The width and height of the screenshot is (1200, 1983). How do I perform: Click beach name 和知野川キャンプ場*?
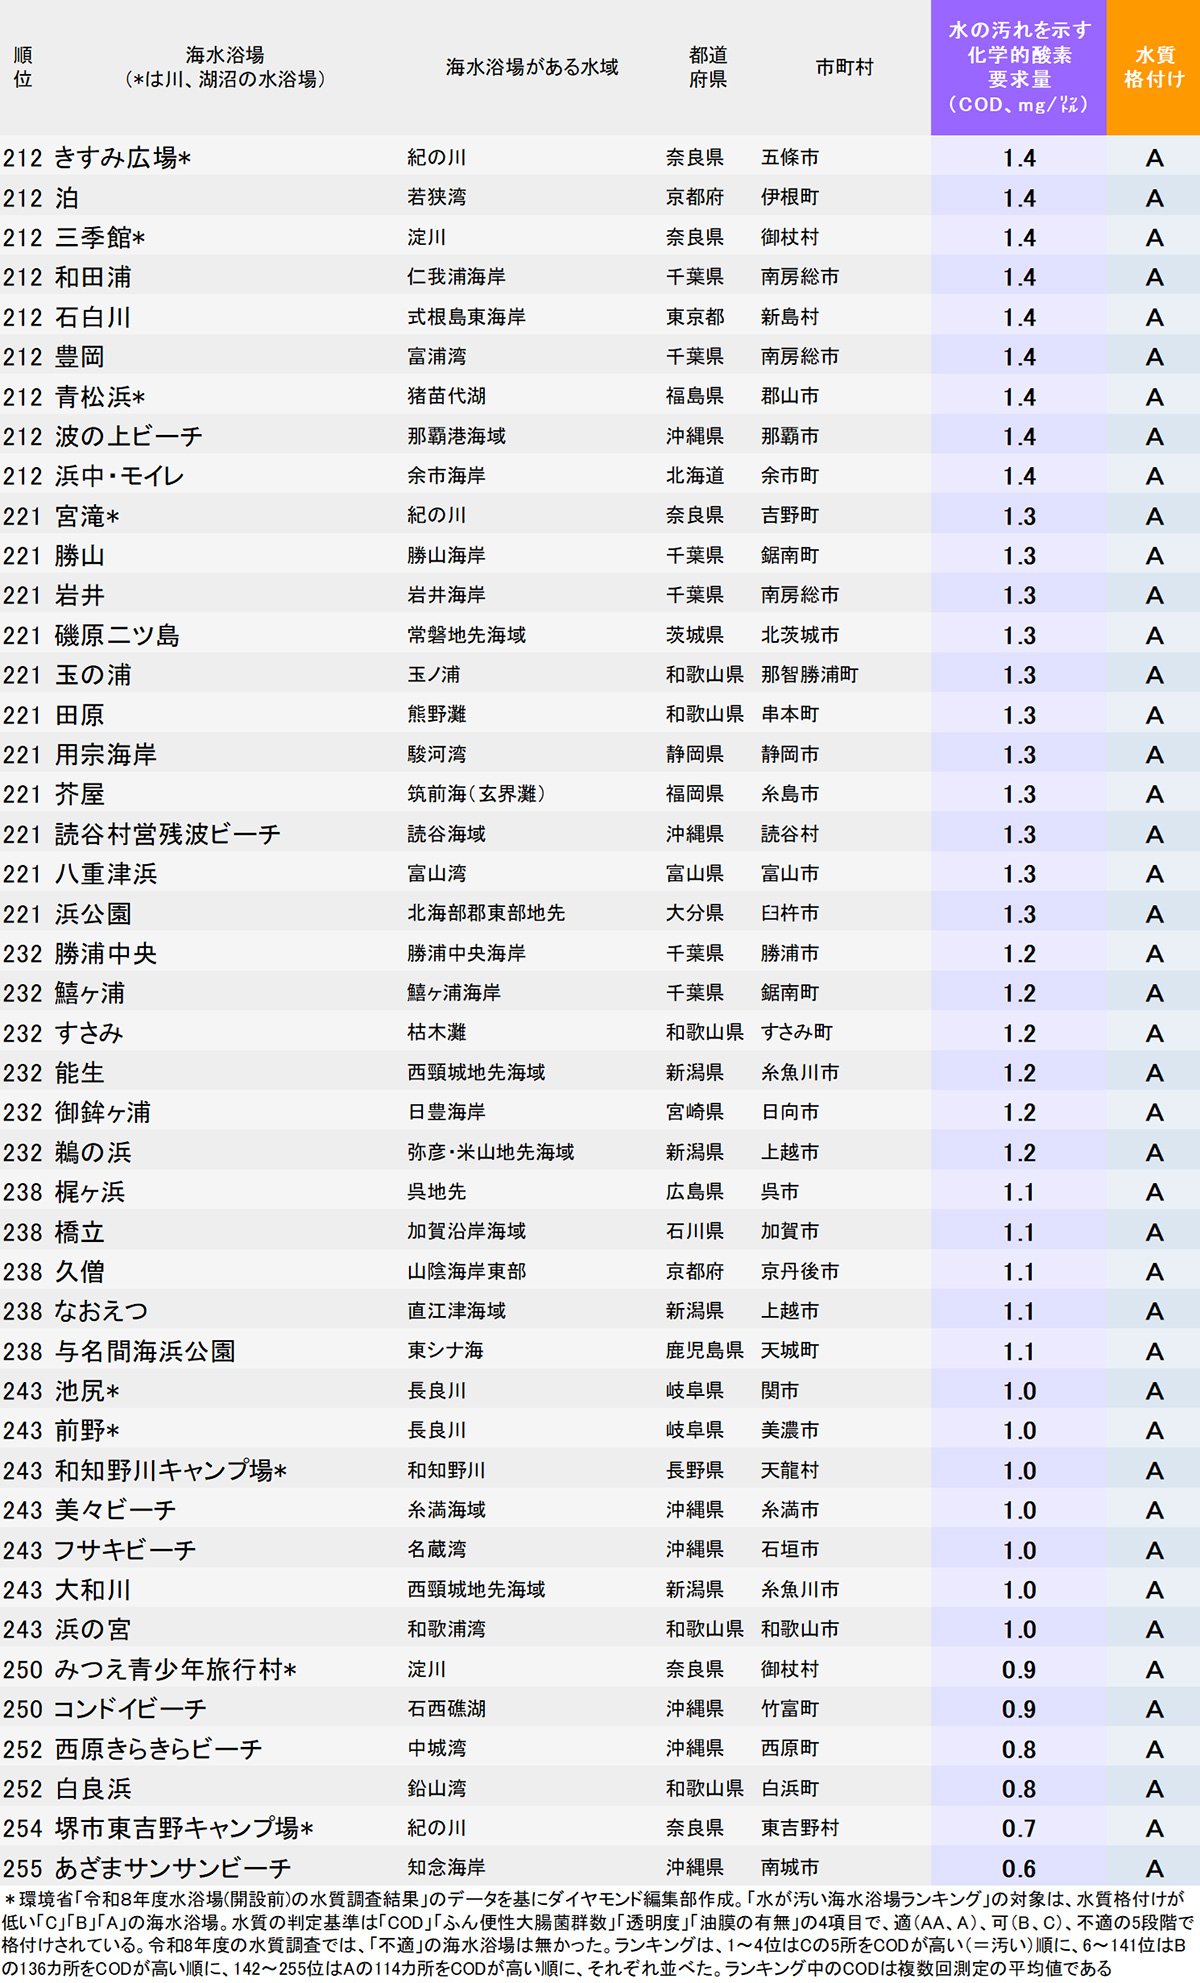(x=171, y=1470)
